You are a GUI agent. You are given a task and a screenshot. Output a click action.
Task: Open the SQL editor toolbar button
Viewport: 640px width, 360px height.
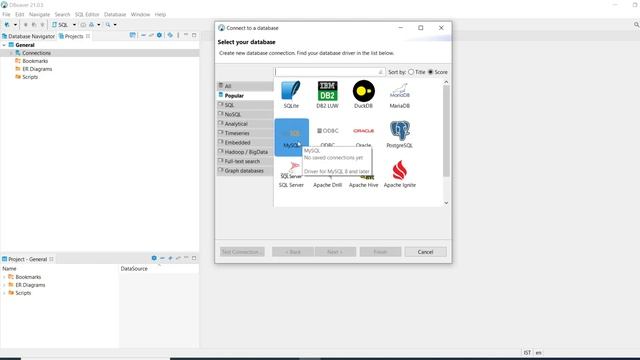(x=60, y=25)
